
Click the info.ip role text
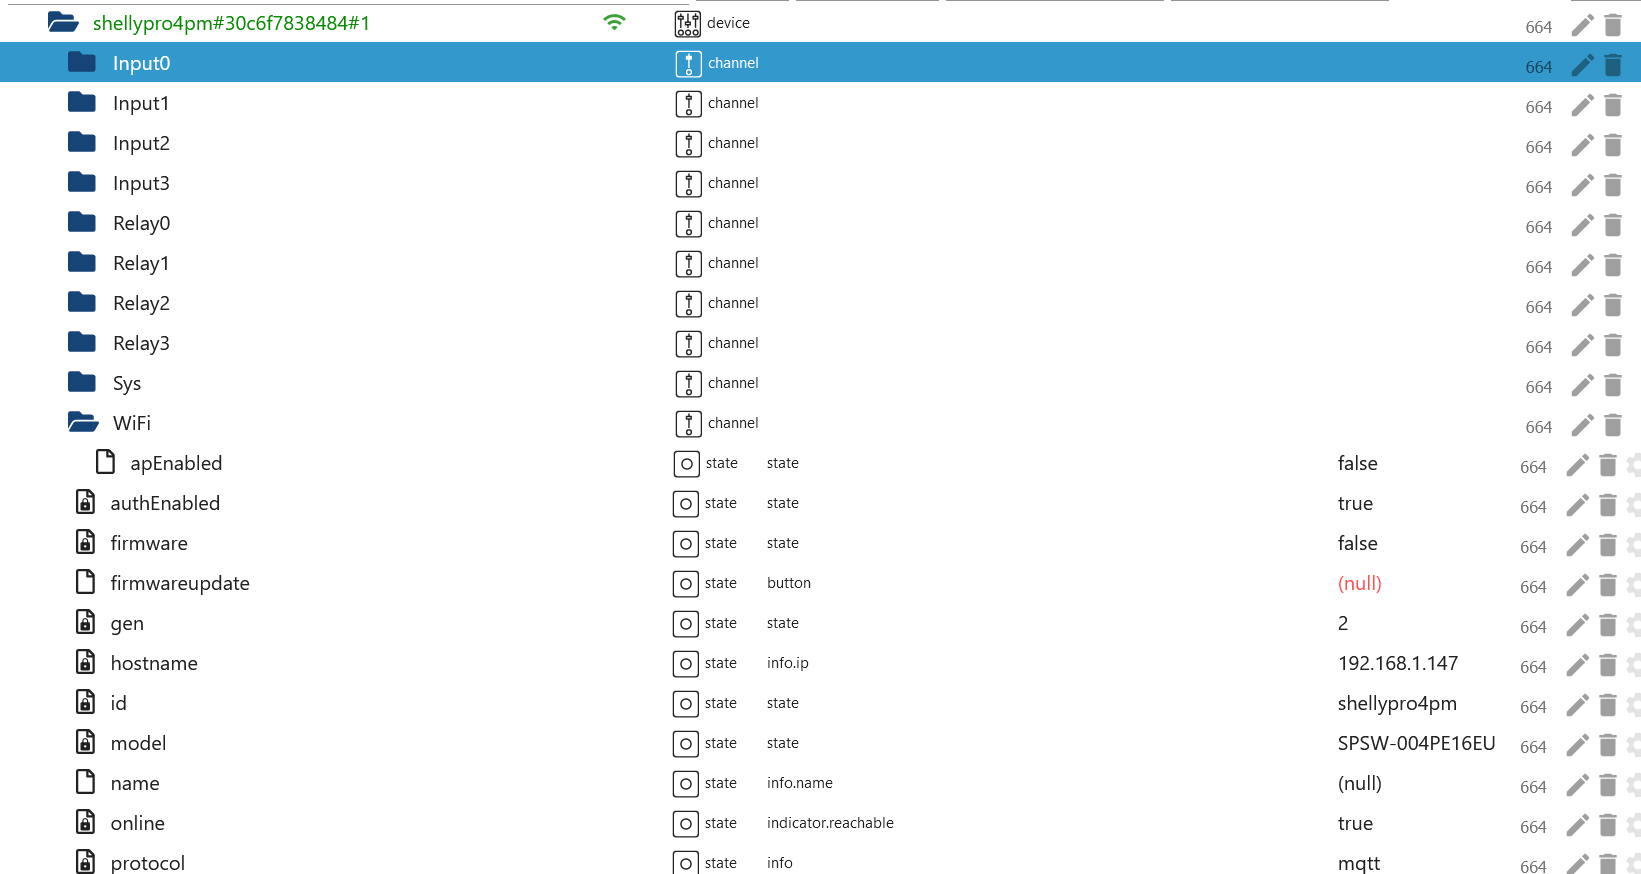click(x=787, y=663)
